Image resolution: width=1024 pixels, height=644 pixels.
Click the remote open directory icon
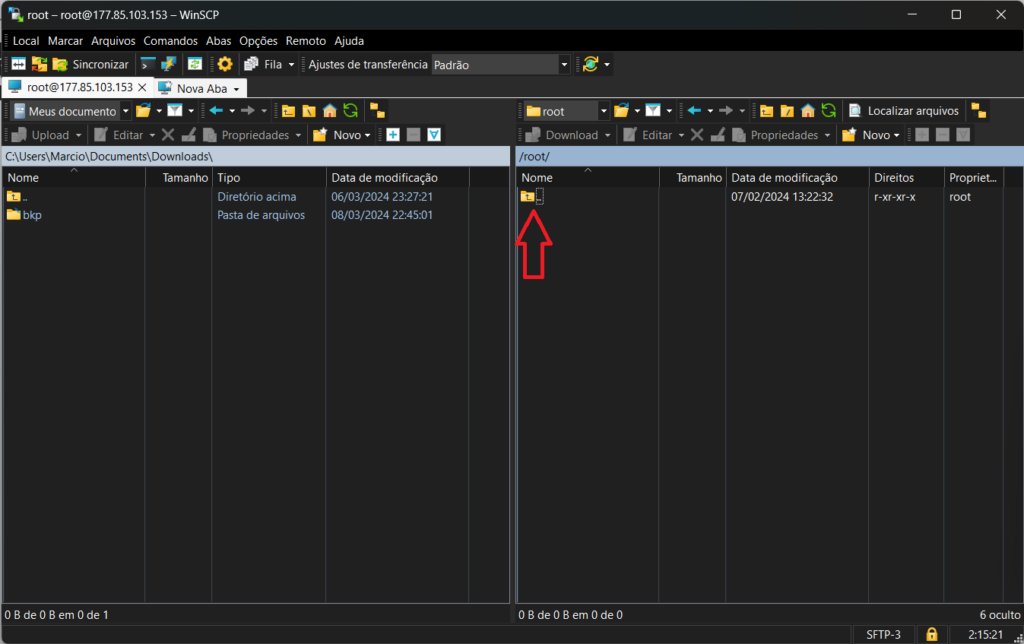[x=621, y=111]
